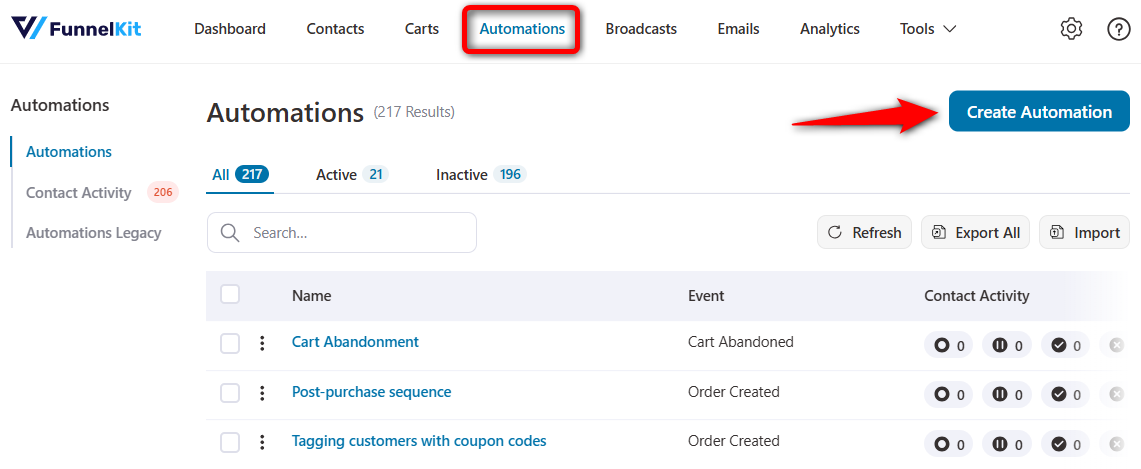Click the Refresh button
Viewport: 1141px width, 469px height.
(864, 233)
